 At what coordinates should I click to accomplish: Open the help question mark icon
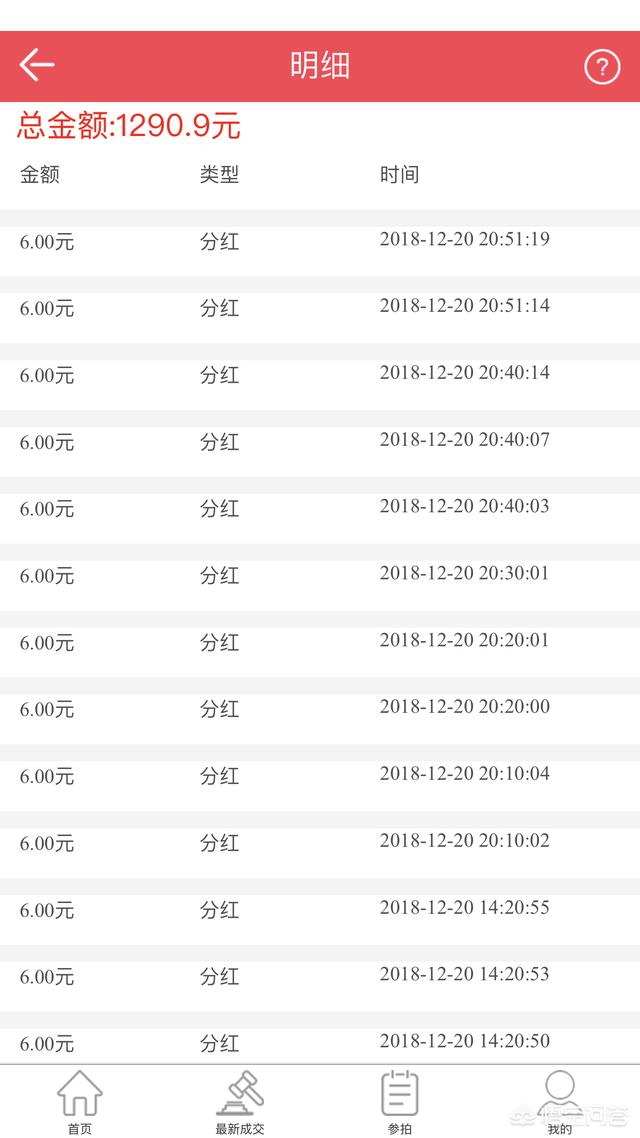[602, 67]
